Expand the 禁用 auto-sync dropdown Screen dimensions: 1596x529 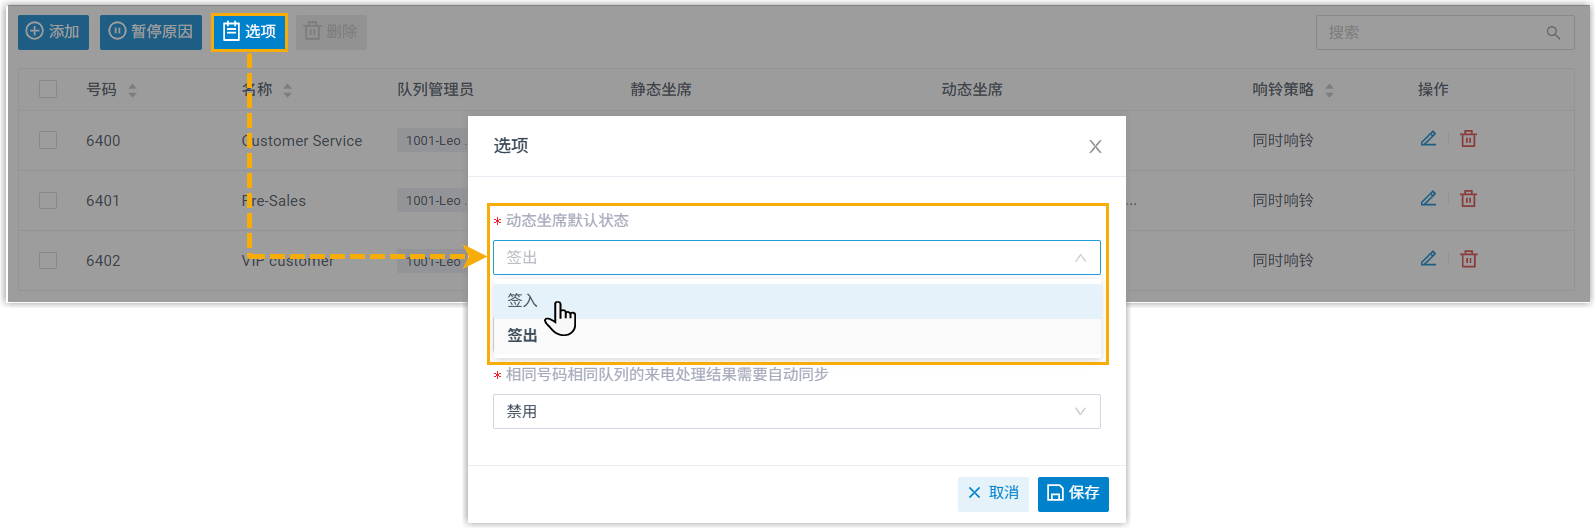[x=1080, y=412]
